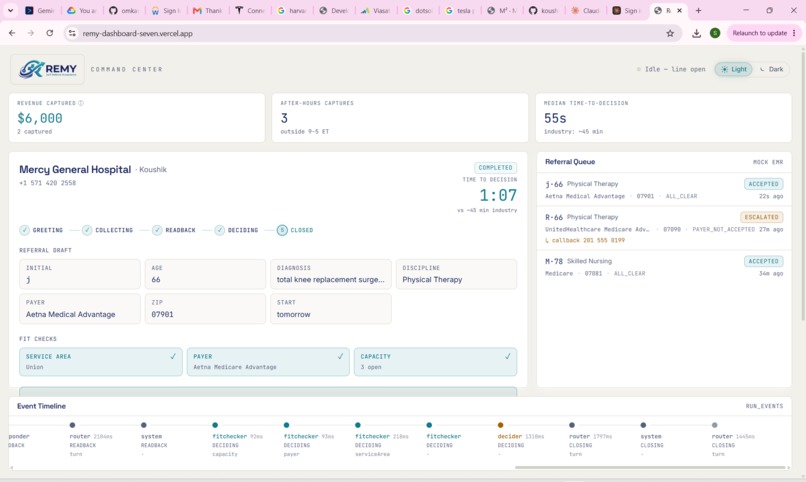Select the decider 1310ms timeline marker

click(500, 425)
